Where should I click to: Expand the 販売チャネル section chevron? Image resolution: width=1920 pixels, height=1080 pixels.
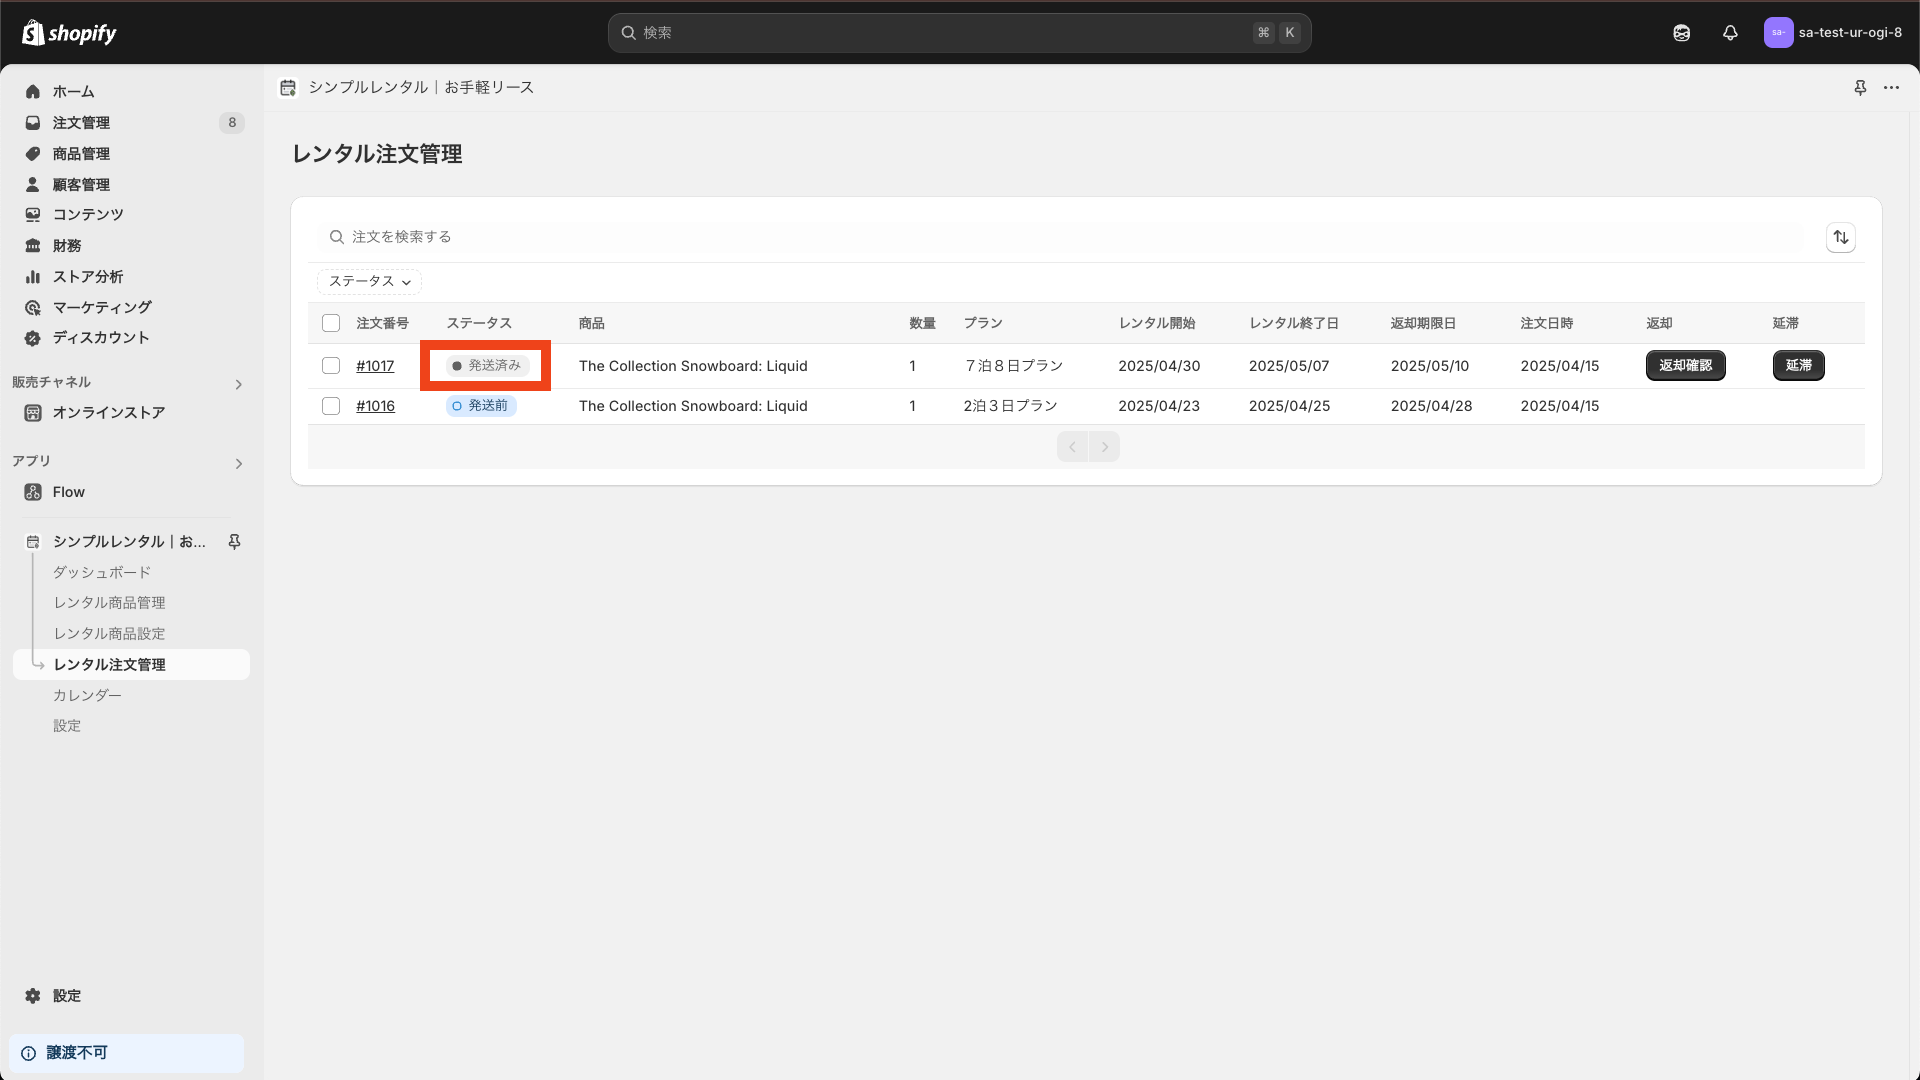tap(238, 384)
